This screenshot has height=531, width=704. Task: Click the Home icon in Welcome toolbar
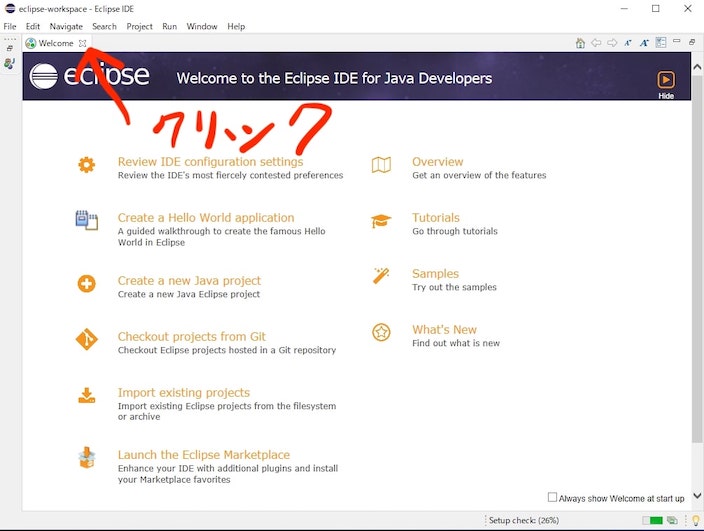(x=580, y=43)
